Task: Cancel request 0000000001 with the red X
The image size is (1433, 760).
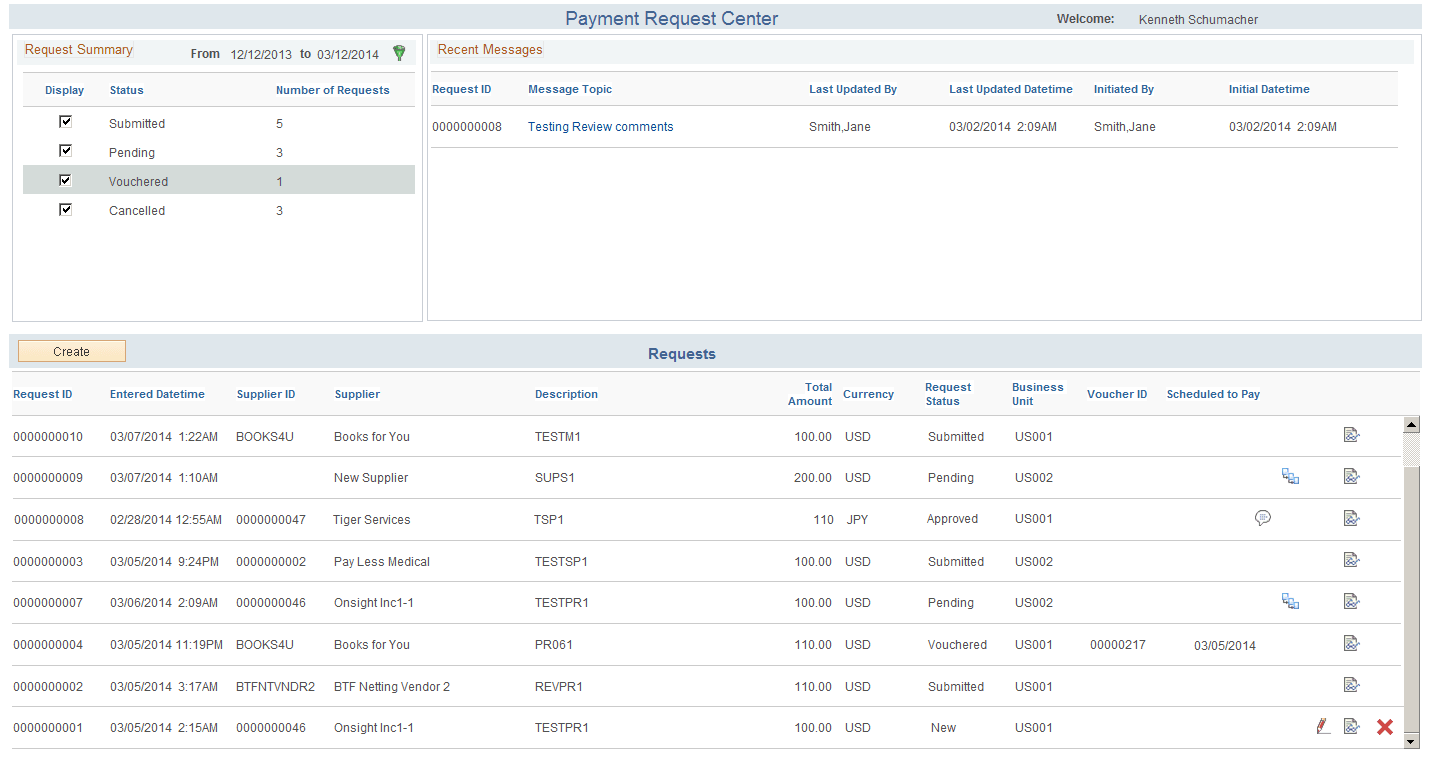Action: click(1385, 727)
